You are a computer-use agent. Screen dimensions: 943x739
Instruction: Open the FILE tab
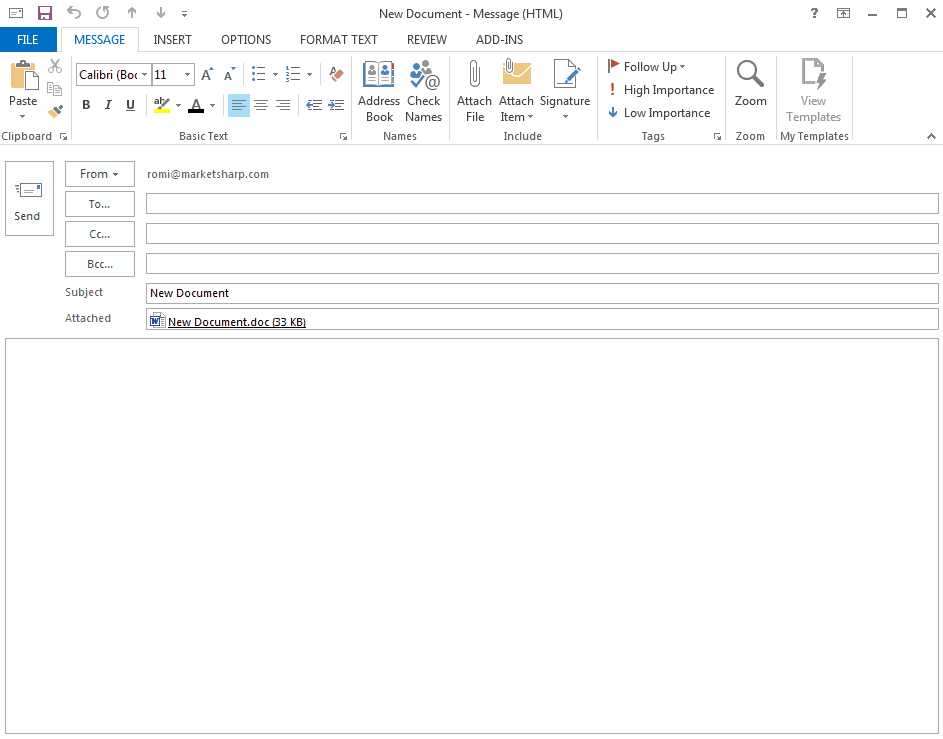coord(28,40)
